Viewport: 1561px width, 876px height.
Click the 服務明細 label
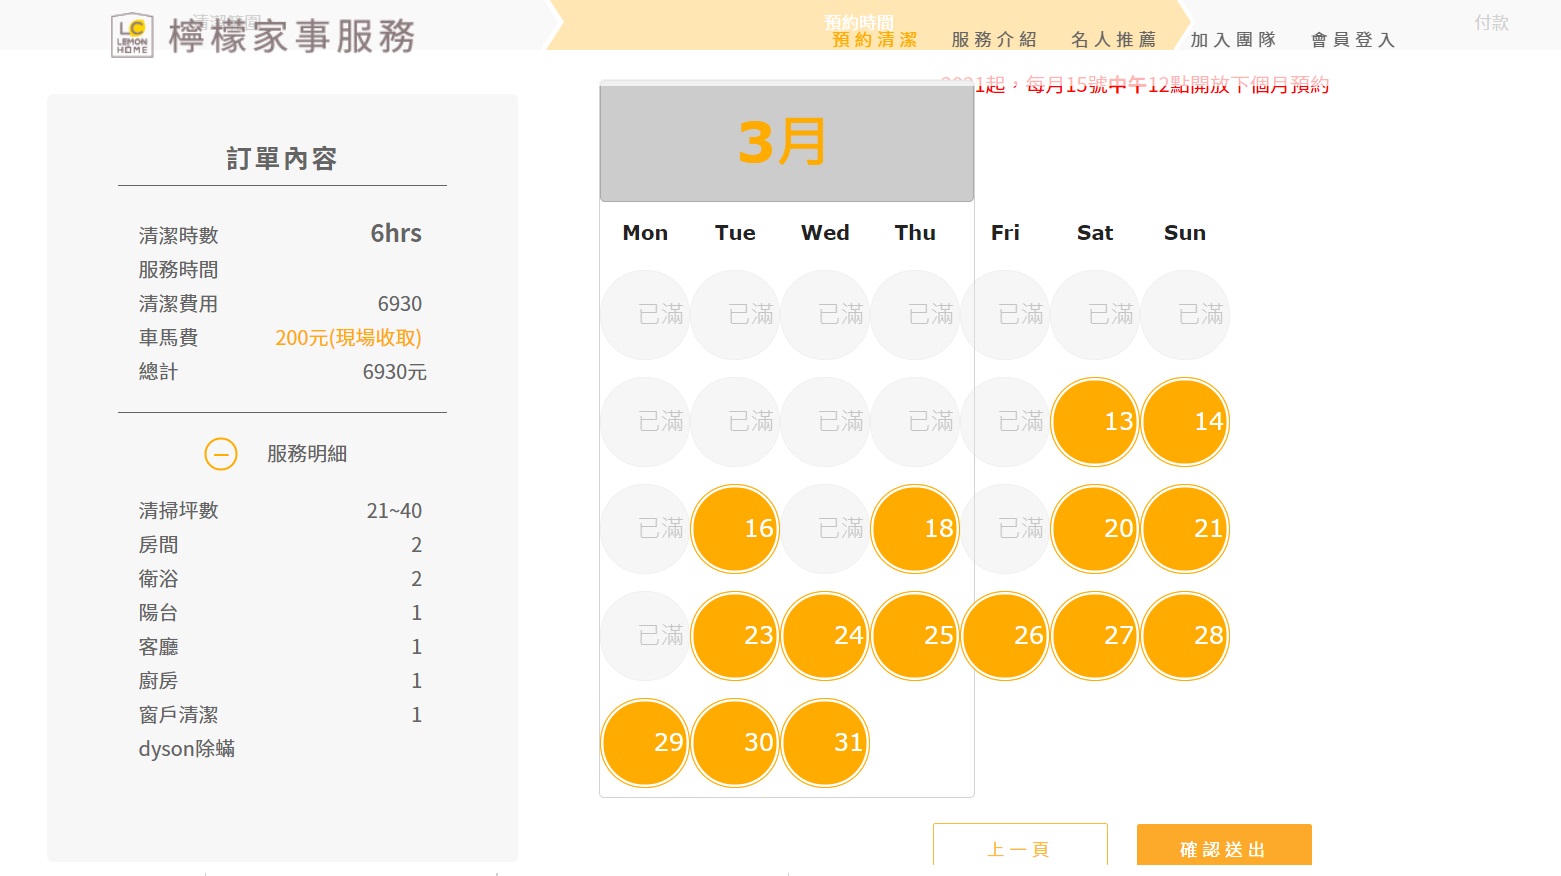point(307,454)
